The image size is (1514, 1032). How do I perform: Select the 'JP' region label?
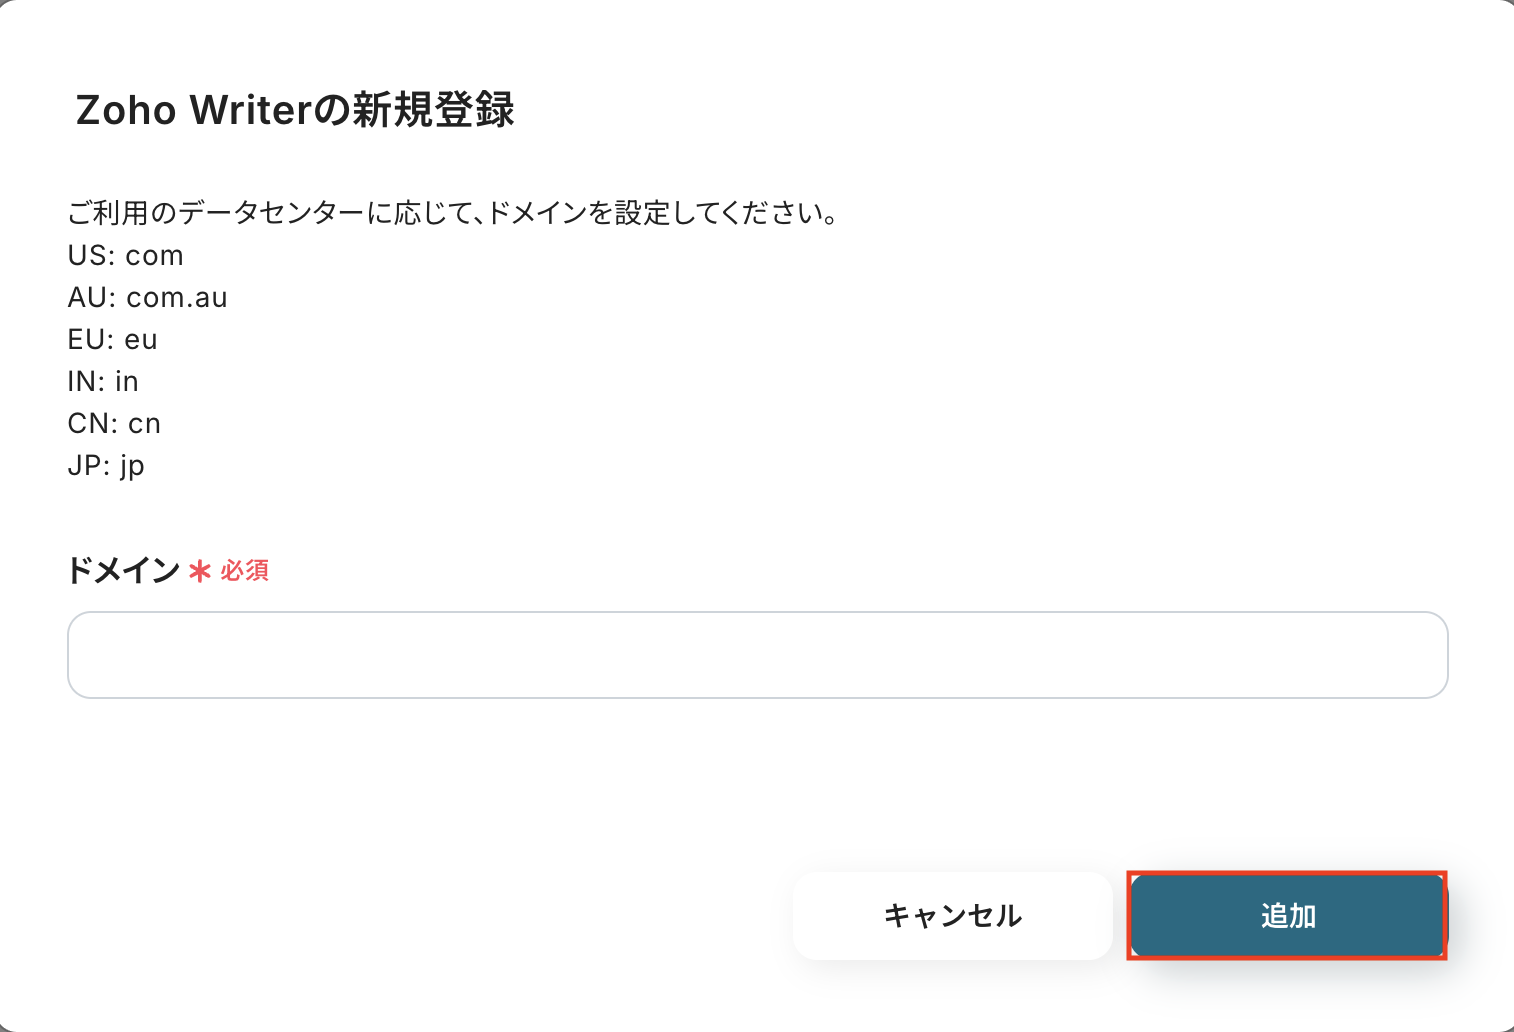[84, 466]
